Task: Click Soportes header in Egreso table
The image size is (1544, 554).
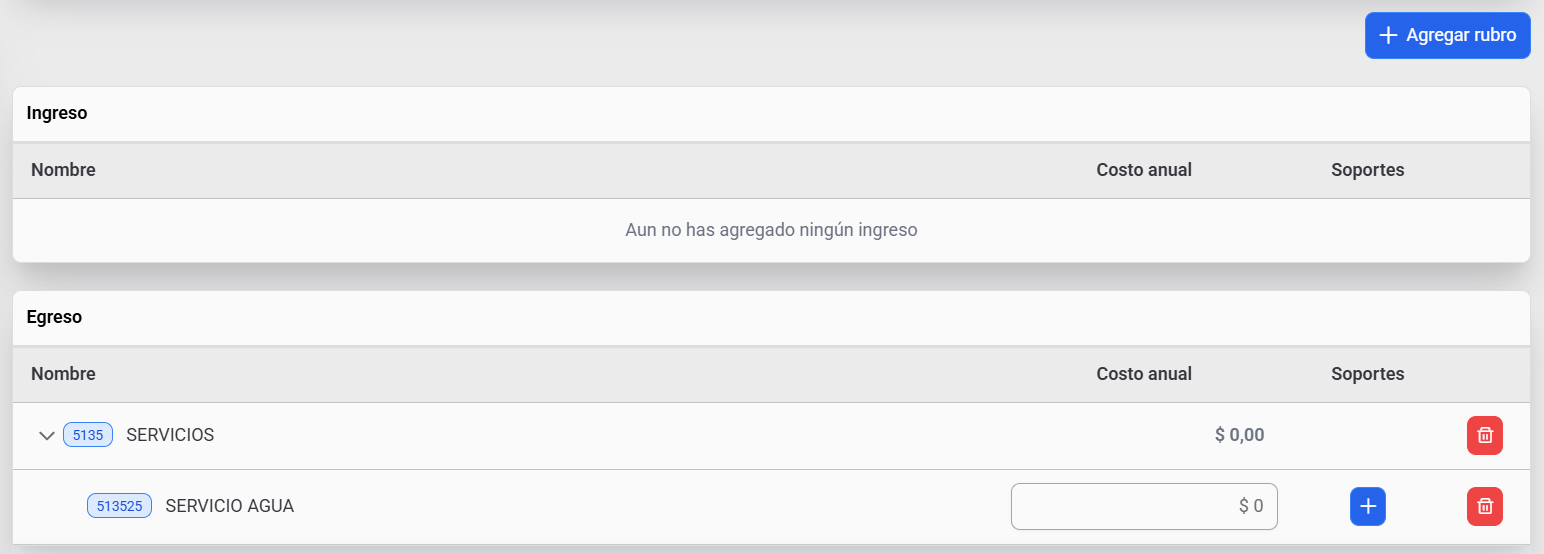Action: click(1367, 374)
